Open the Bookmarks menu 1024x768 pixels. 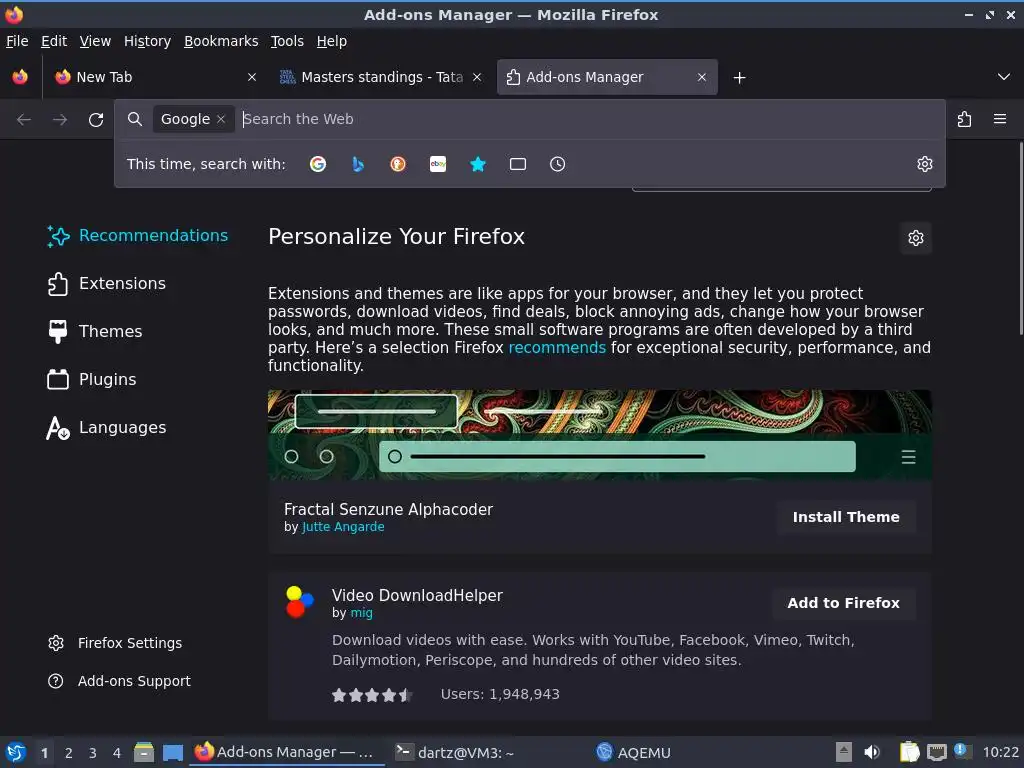tap(221, 41)
